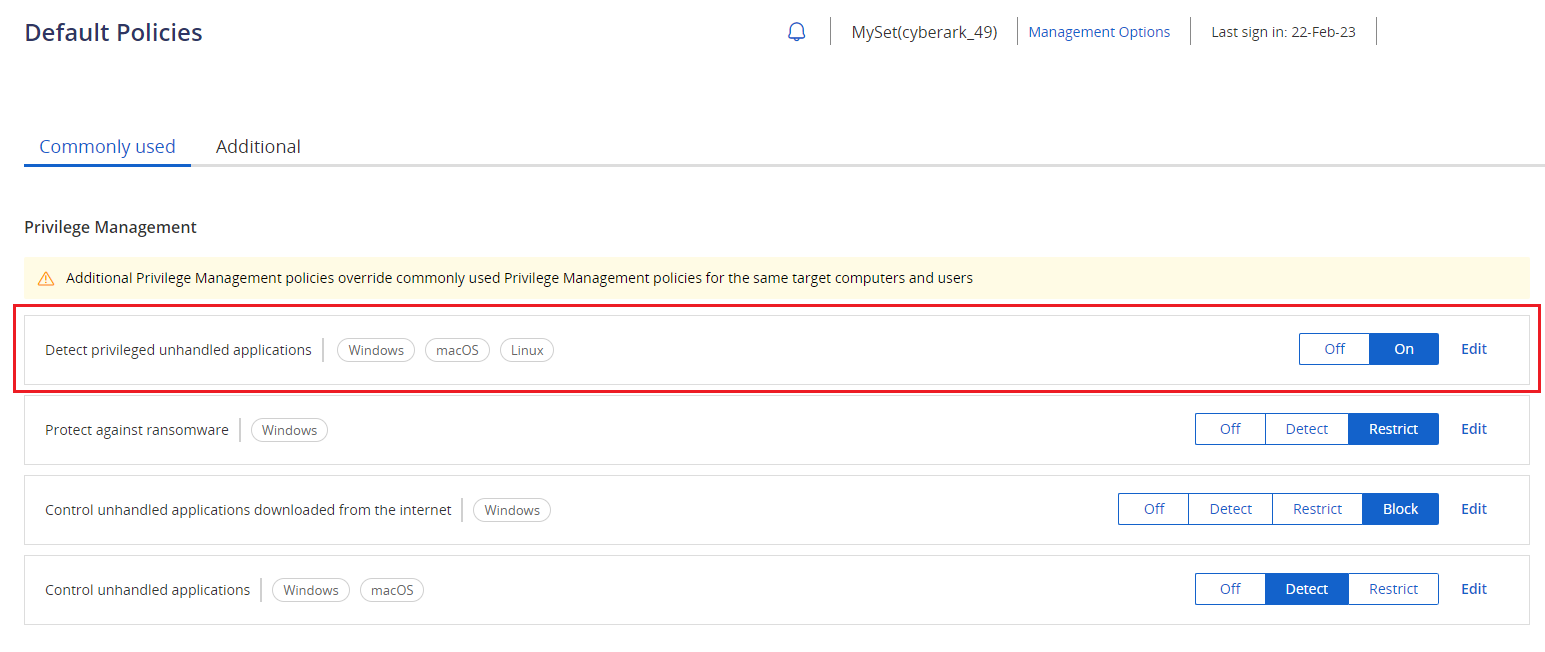Viewport: 1545px width, 652px height.
Task: Open the notifications bell icon
Action: click(796, 31)
